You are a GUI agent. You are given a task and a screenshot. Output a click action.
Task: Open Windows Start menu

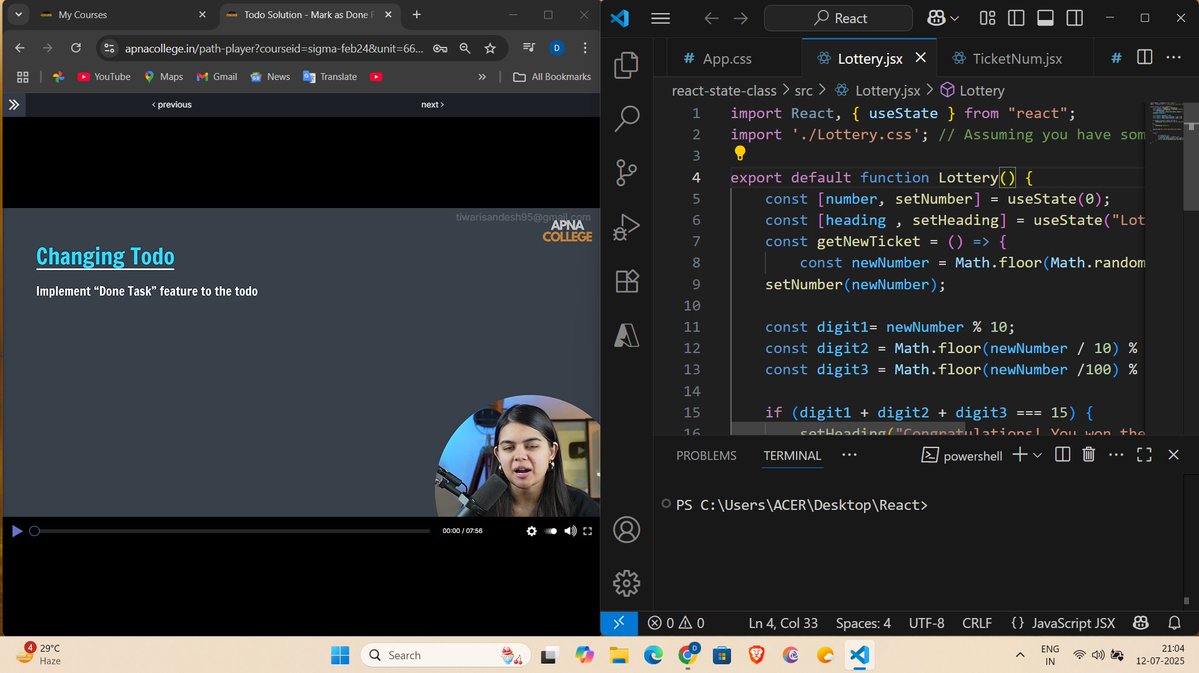(340, 655)
